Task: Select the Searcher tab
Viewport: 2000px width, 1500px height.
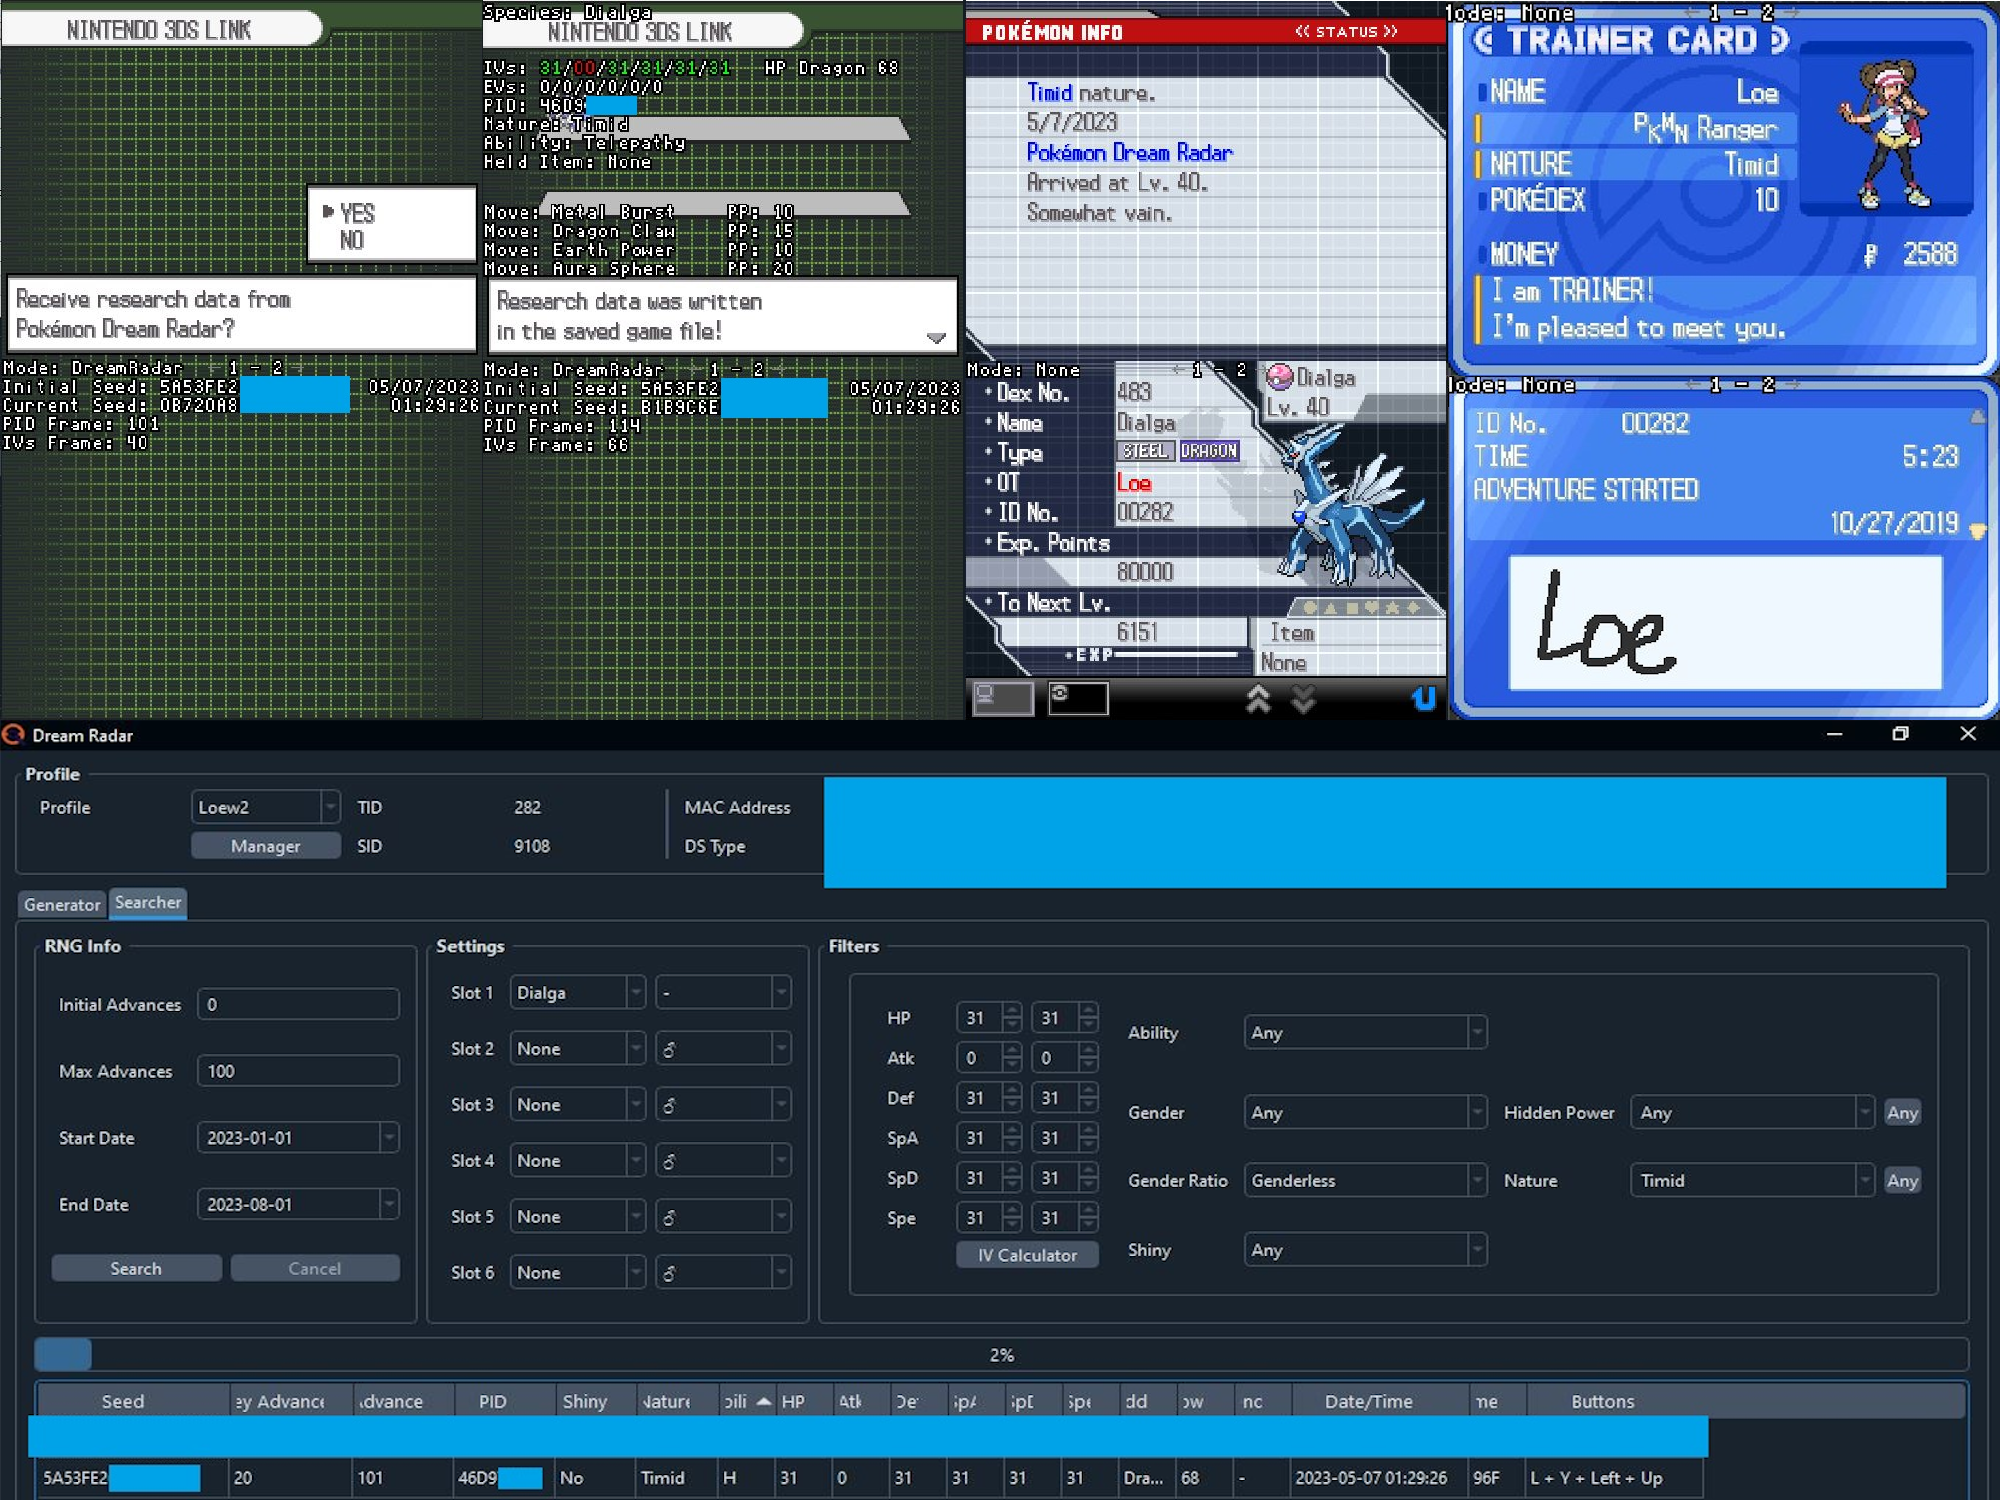Action: tap(148, 902)
